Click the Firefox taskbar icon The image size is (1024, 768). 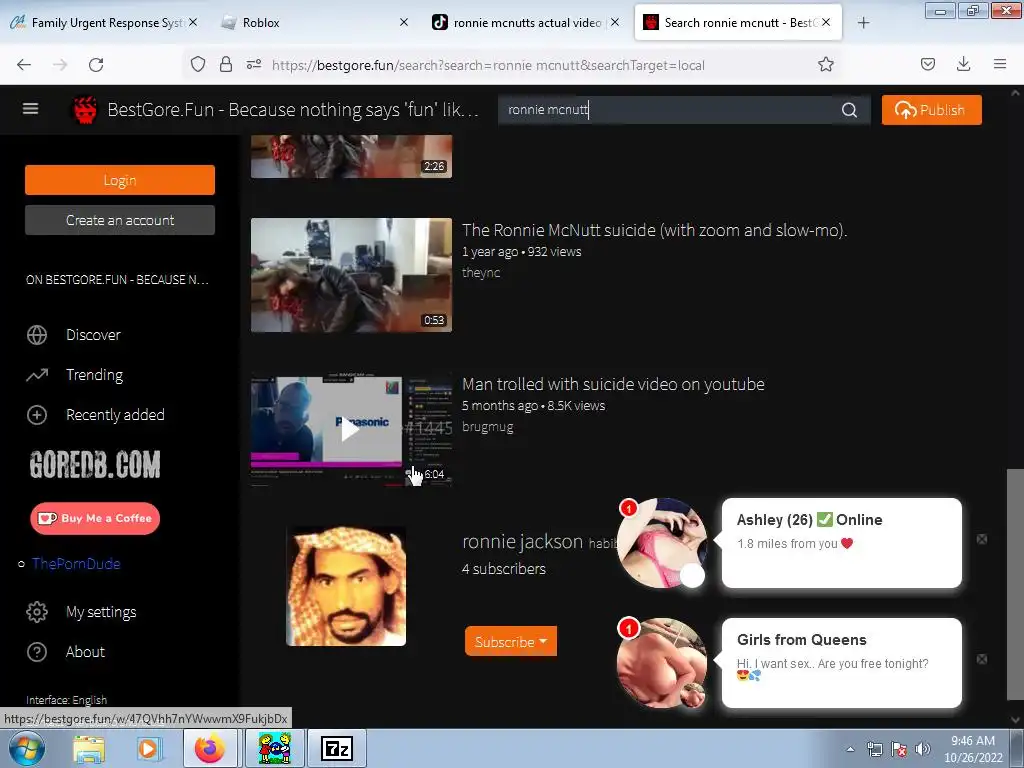pyautogui.click(x=210, y=748)
